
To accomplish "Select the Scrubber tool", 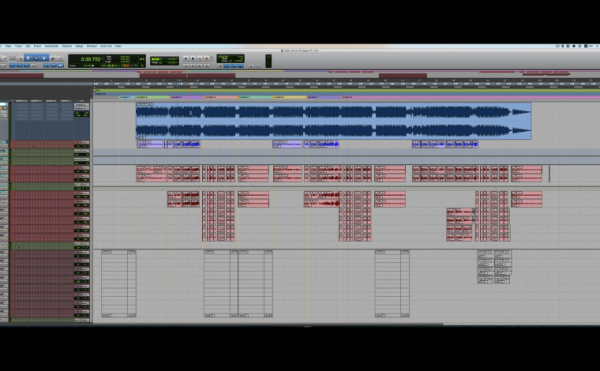I will click(x=53, y=59).
